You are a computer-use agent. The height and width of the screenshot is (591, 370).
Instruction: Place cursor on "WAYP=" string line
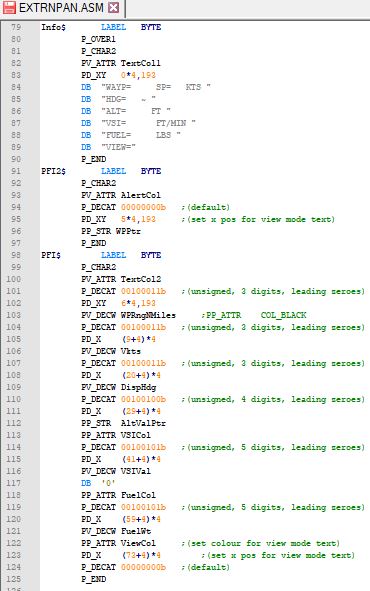(x=156, y=87)
